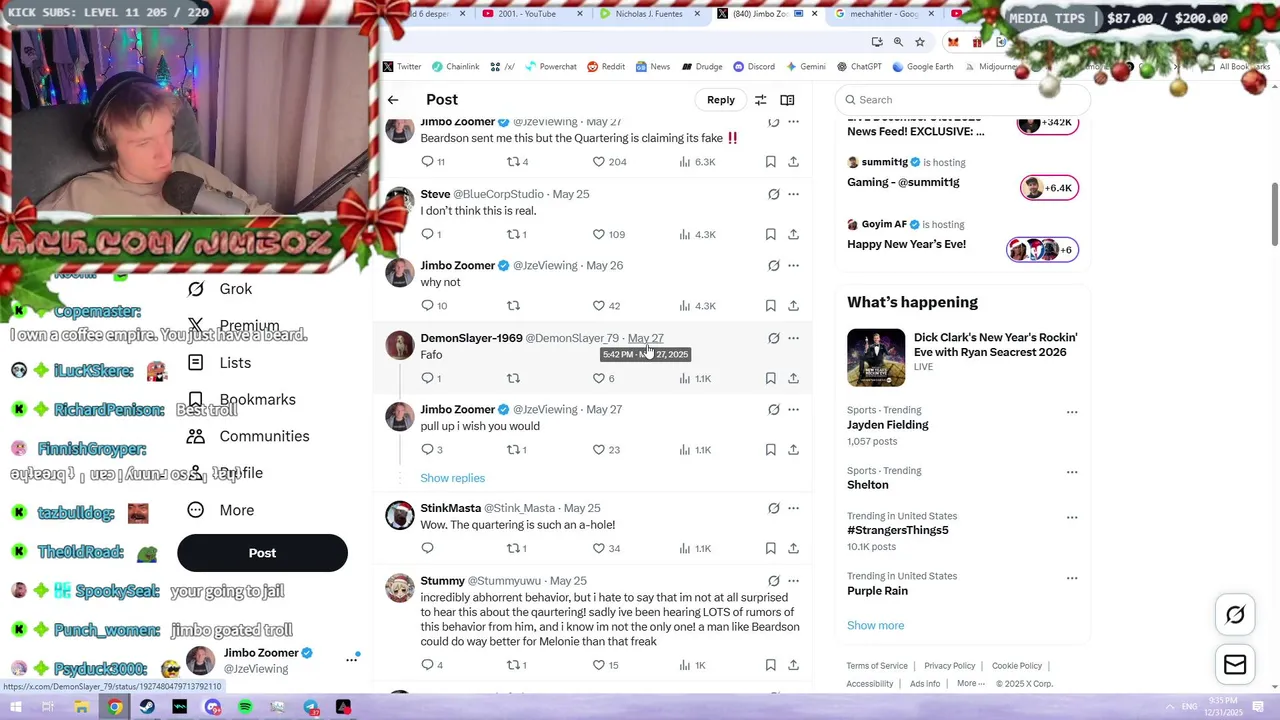Repost Steve's 'I don't think this is real' post
The image size is (1280, 720).
click(516, 234)
